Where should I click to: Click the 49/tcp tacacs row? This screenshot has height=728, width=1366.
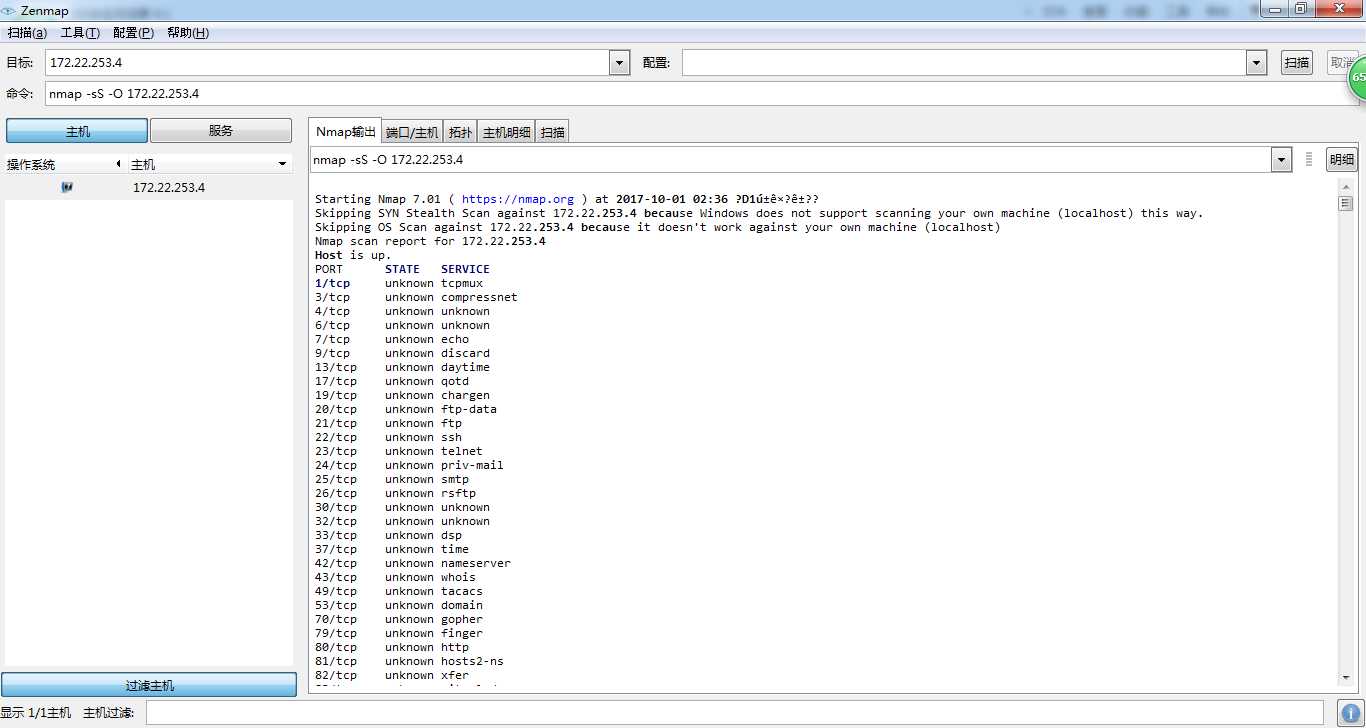click(x=399, y=591)
